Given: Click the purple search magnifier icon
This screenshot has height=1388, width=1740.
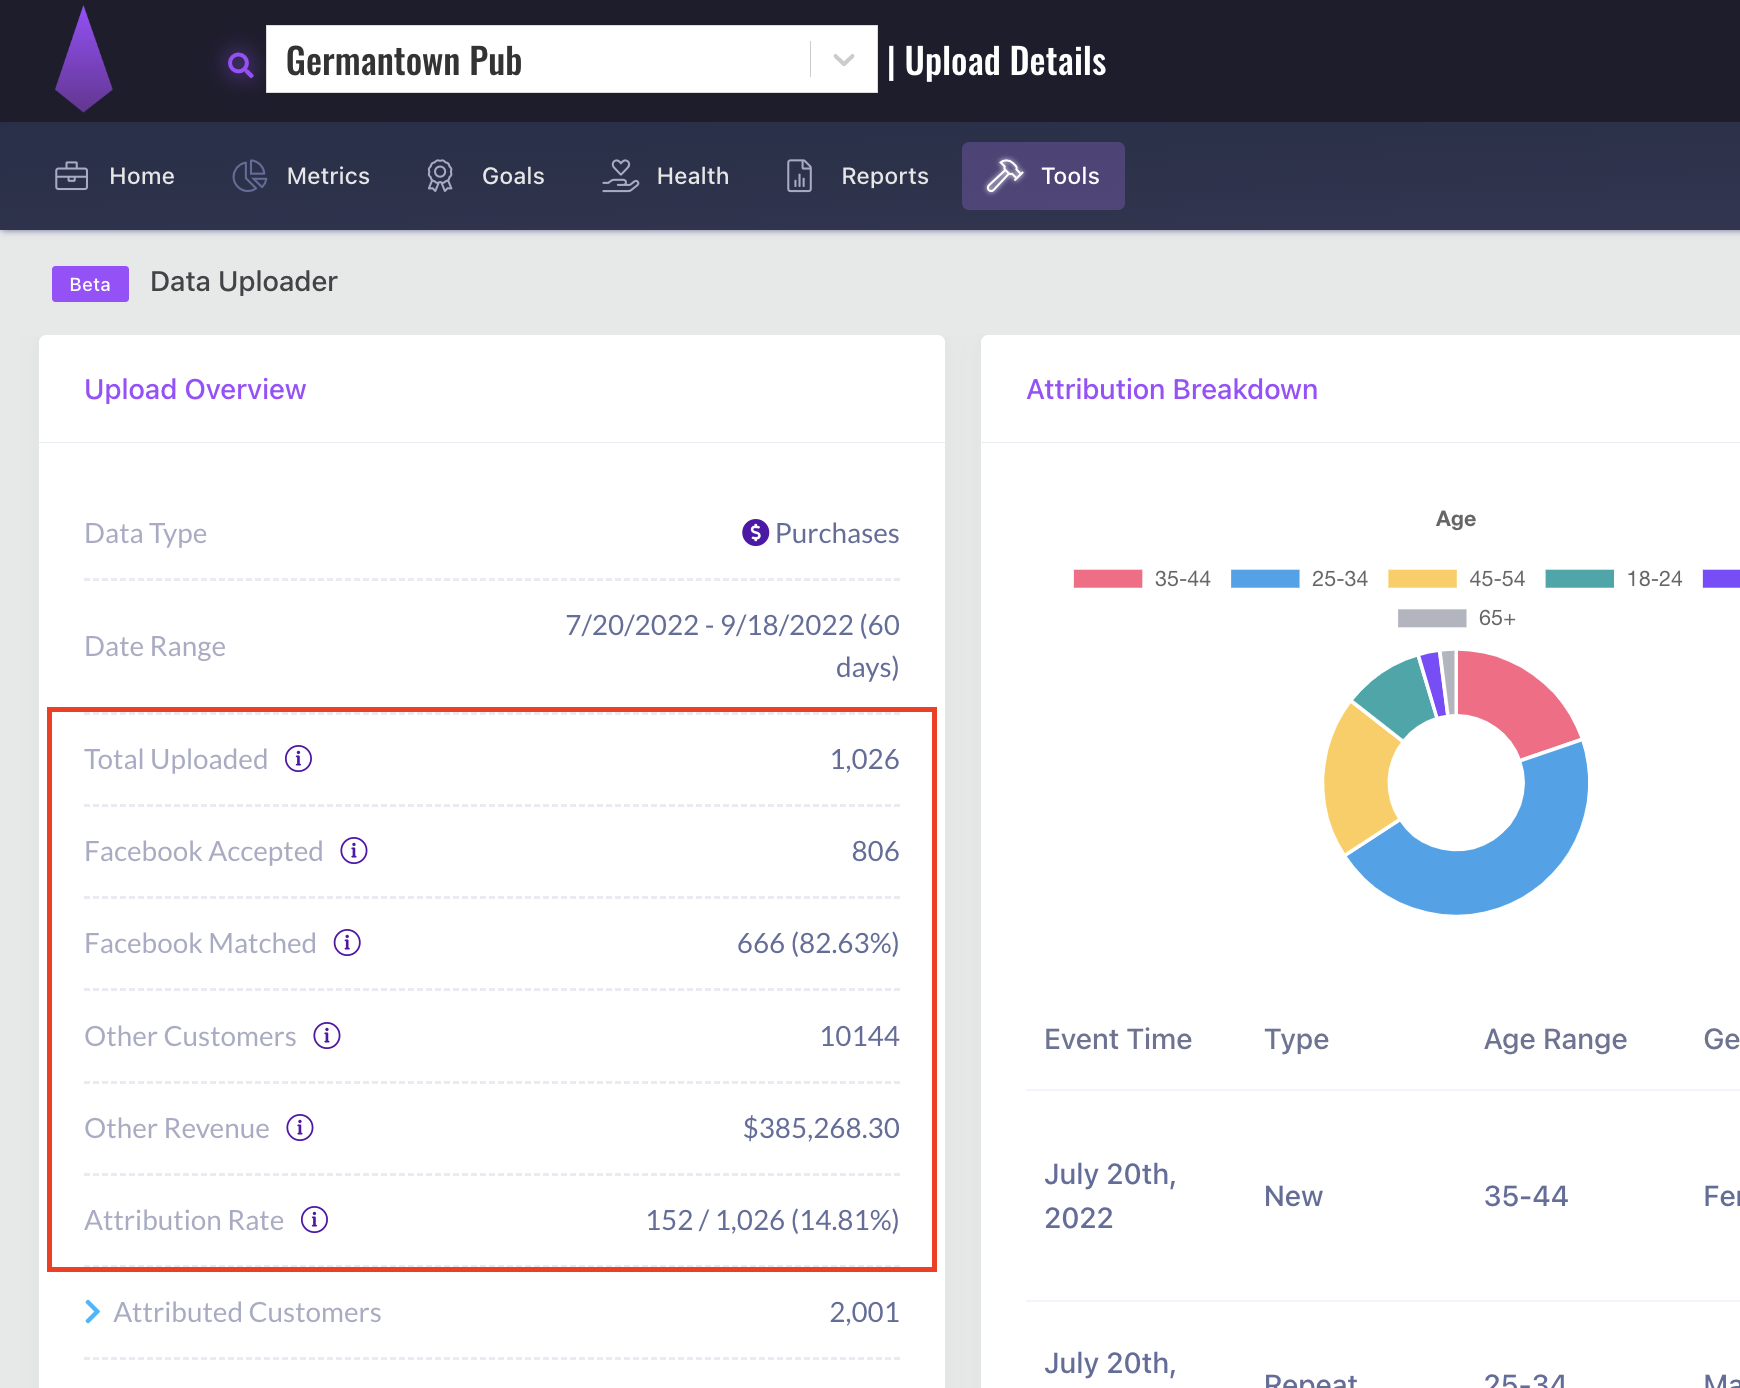Looking at the screenshot, I should coord(240,65).
